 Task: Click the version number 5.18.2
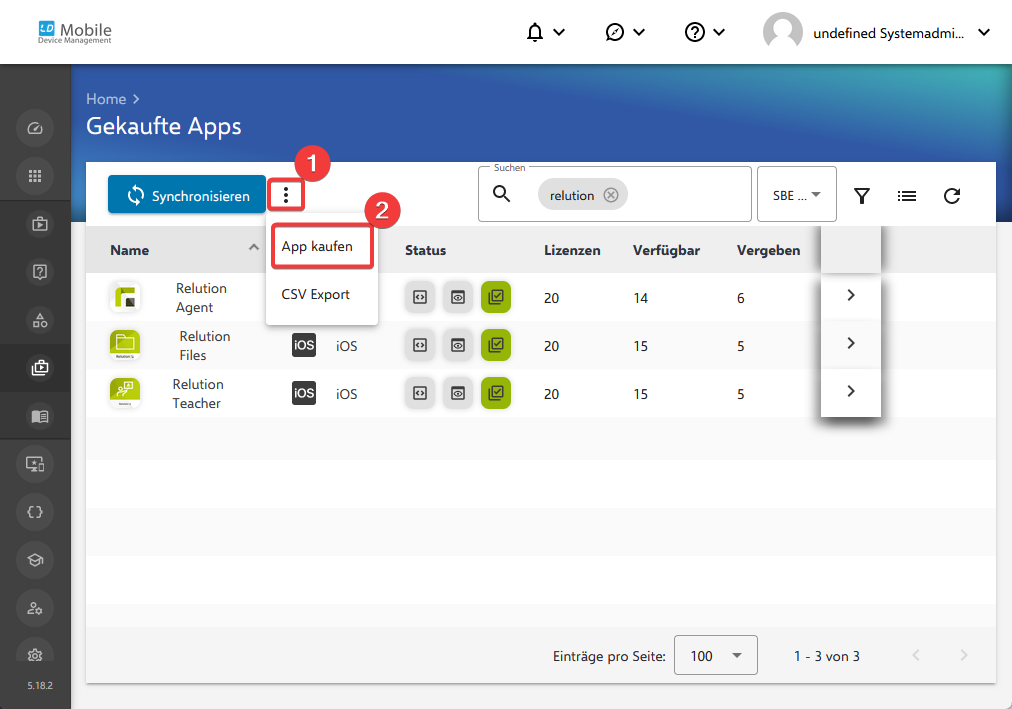[40, 685]
